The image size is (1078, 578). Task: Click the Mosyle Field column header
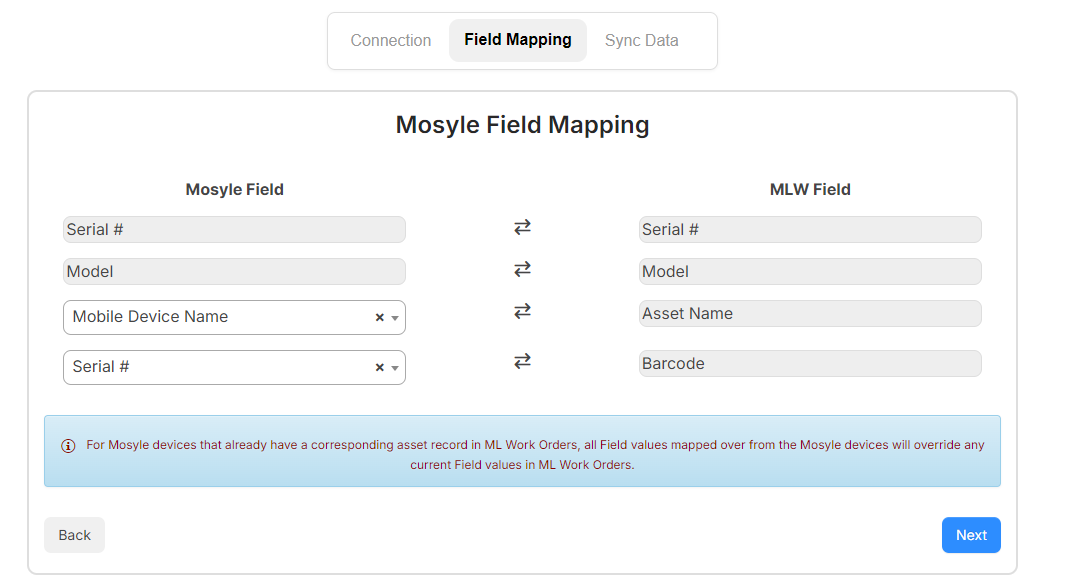click(234, 190)
